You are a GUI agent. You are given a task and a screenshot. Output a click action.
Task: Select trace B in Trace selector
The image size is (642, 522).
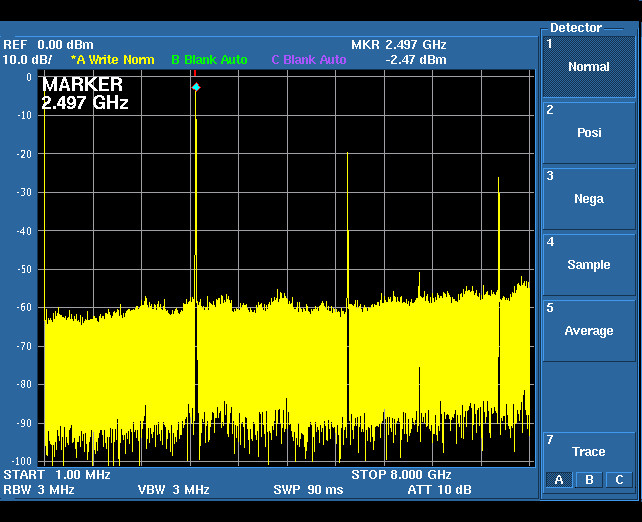589,480
